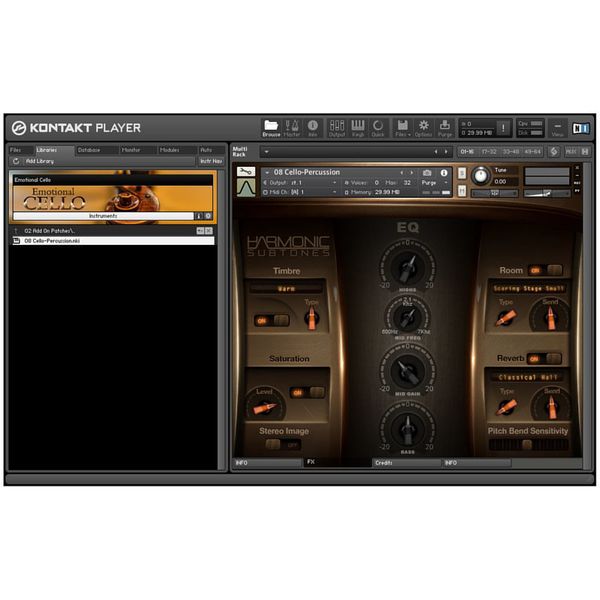Click the Pitch Bend Sensitivity slider
Screen dimensions: 600x600
coord(528,445)
